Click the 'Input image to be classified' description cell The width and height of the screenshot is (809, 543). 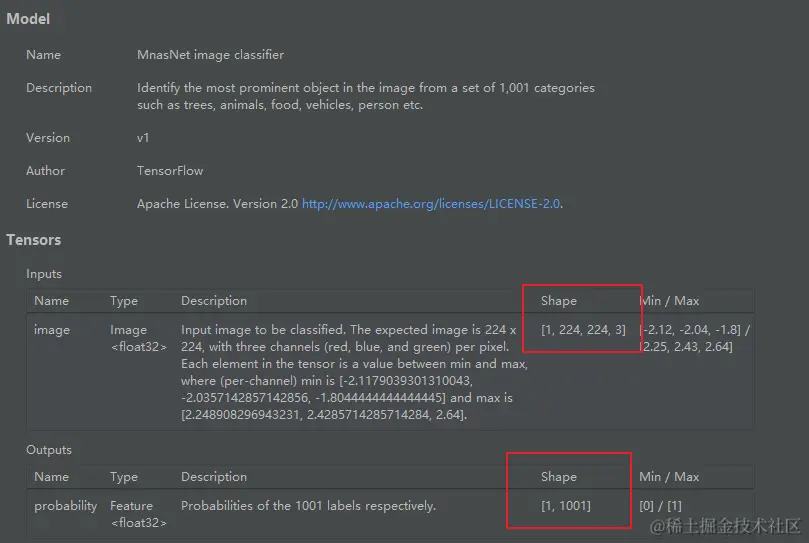(354, 372)
